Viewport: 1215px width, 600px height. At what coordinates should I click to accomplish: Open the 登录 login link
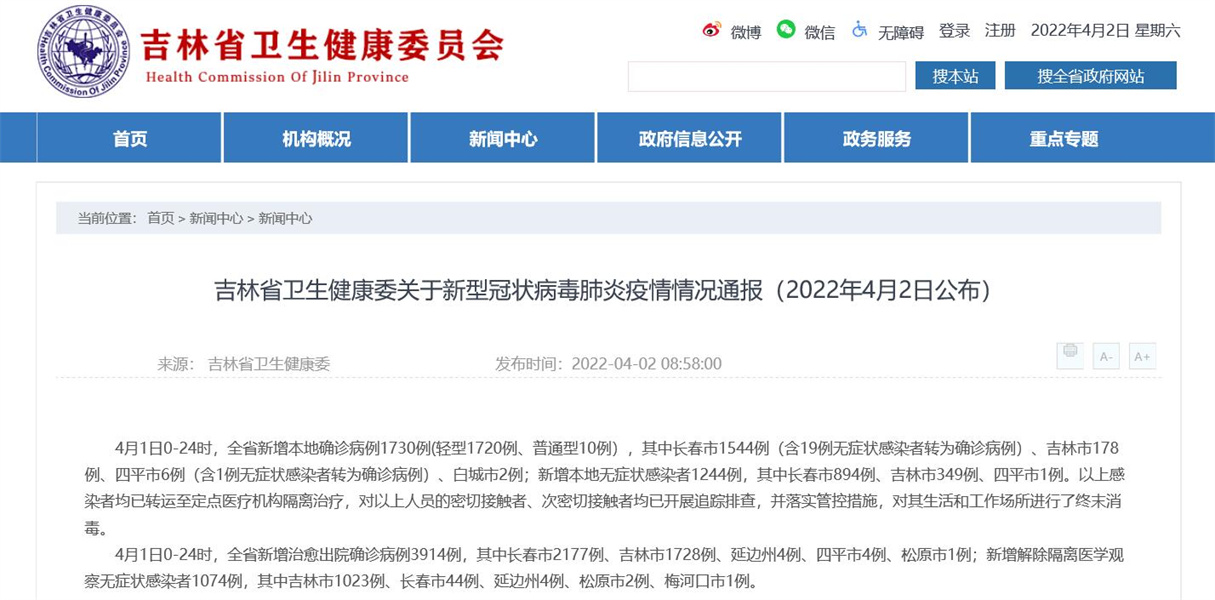tap(954, 31)
